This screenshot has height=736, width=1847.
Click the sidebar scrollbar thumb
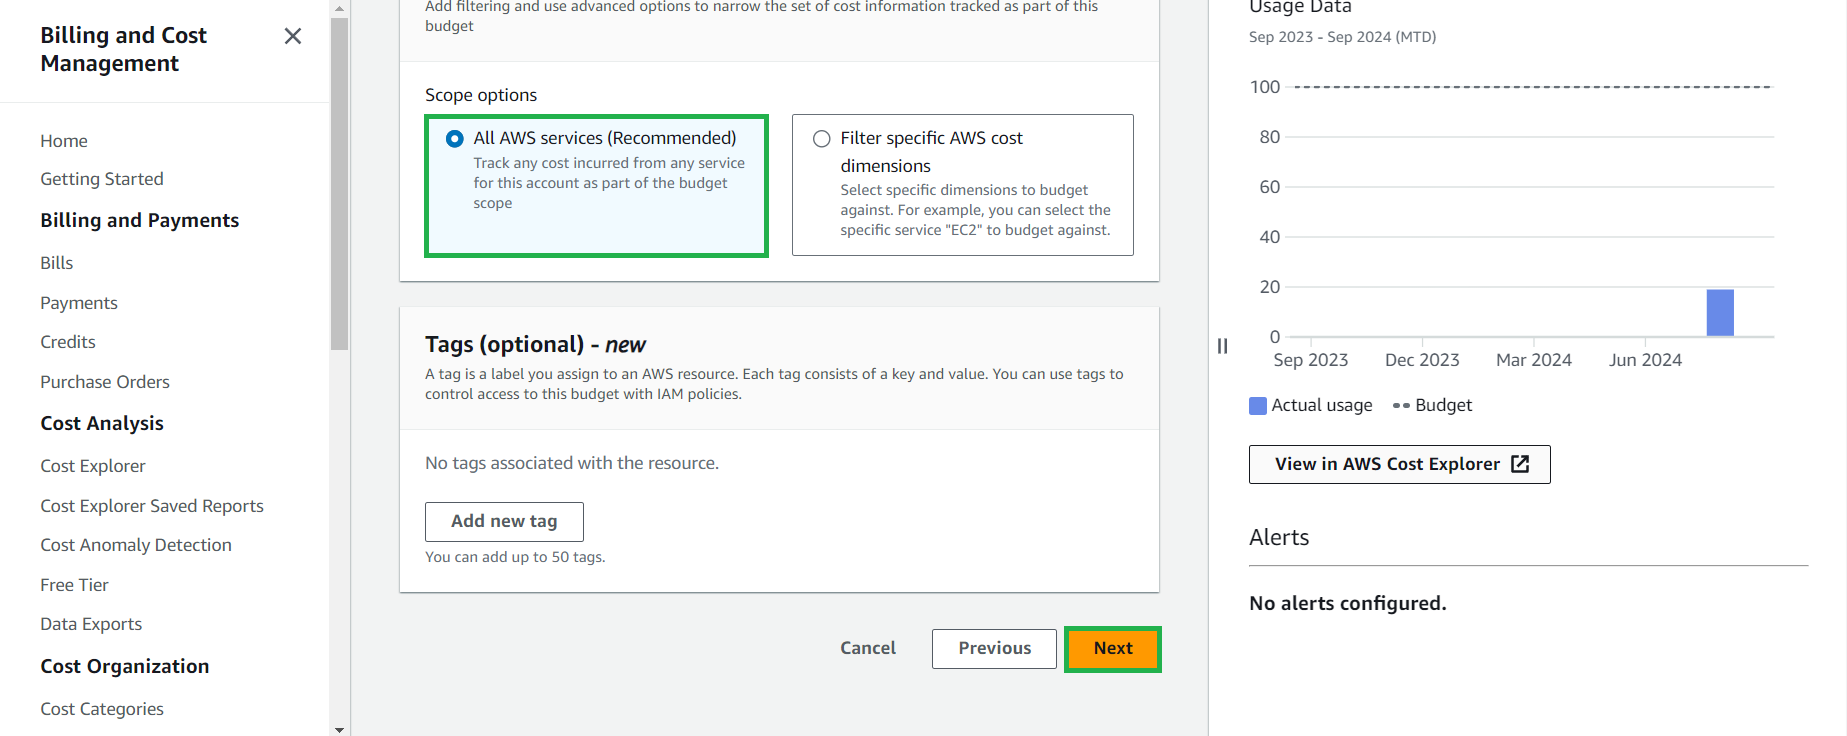pyautogui.click(x=340, y=184)
